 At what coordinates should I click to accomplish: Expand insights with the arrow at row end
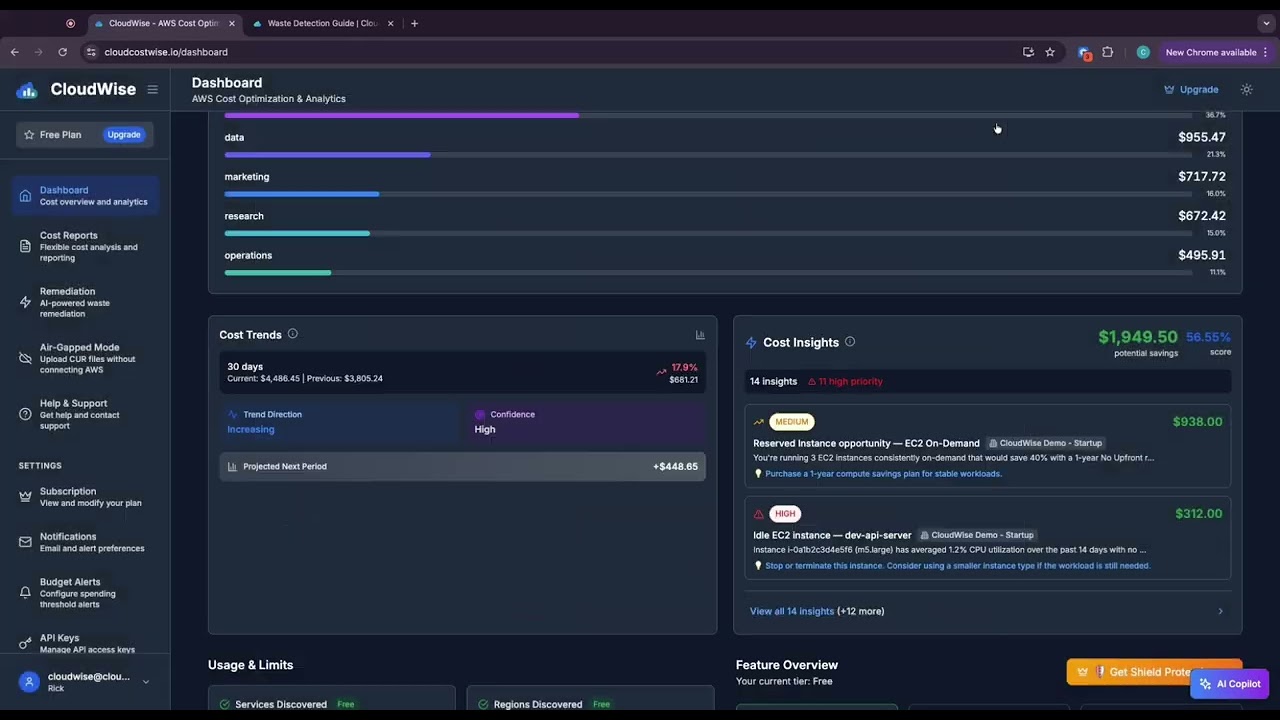pos(1220,611)
